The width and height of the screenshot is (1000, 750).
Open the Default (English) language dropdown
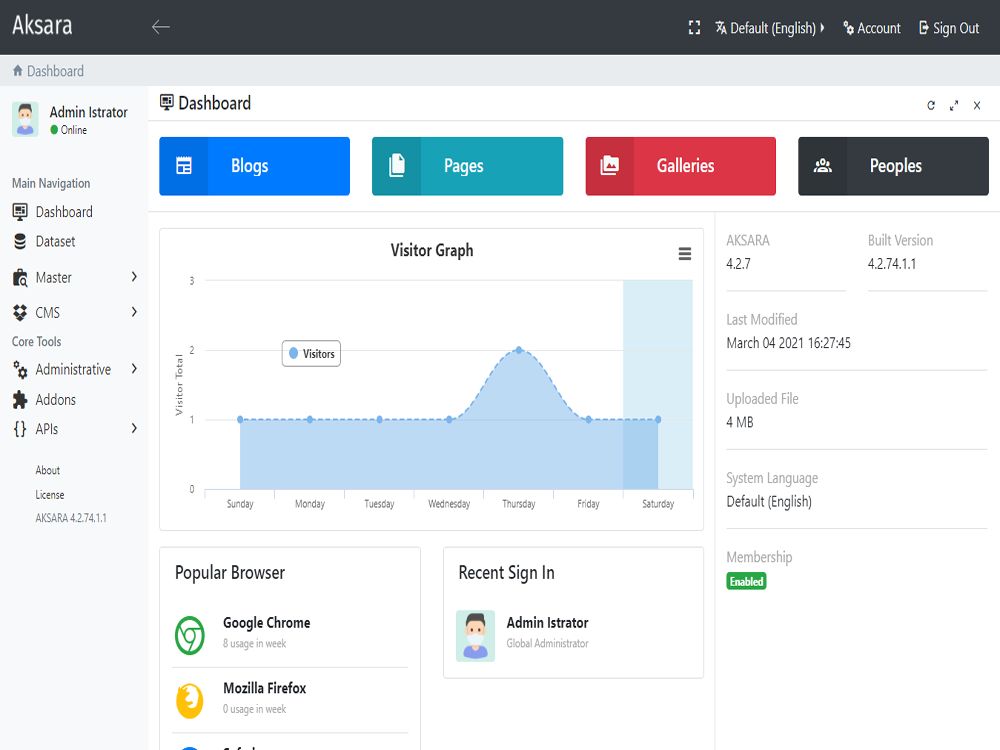(x=770, y=28)
